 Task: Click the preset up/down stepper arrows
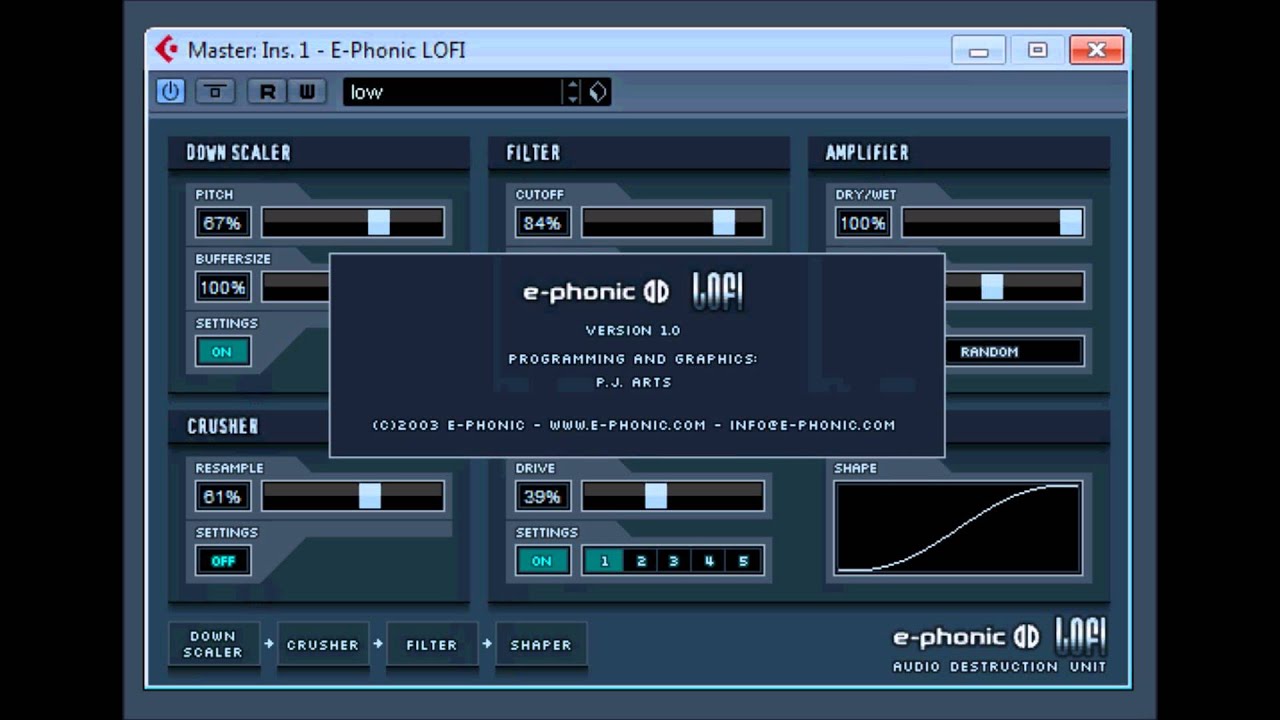(x=572, y=92)
